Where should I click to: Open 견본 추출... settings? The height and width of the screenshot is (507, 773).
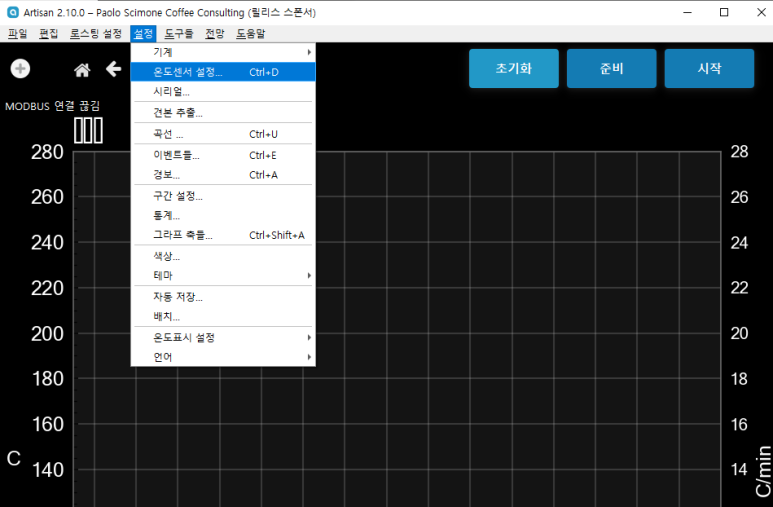(x=223, y=113)
